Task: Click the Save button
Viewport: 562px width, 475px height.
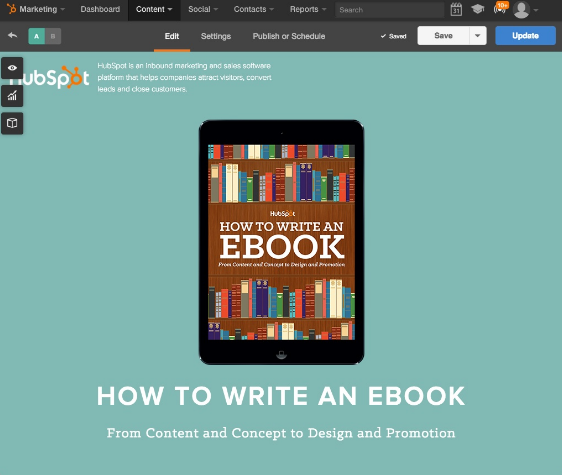Action: (443, 35)
